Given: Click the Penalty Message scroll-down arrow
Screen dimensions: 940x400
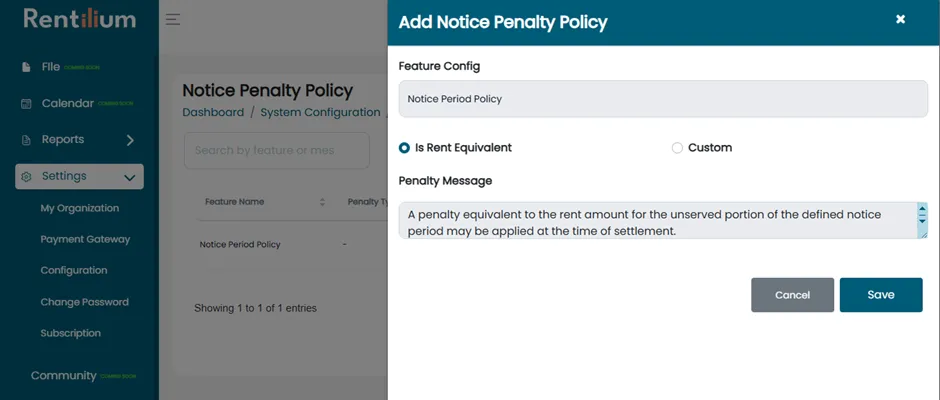Looking at the screenshot, I should click(922, 221).
